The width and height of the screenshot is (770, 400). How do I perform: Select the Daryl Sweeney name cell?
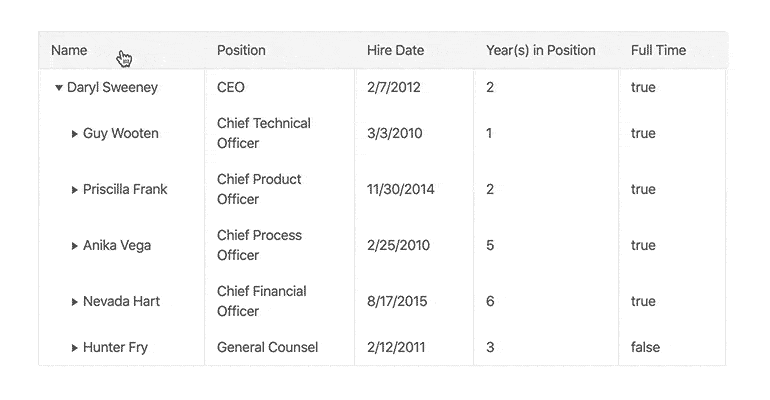point(122,87)
